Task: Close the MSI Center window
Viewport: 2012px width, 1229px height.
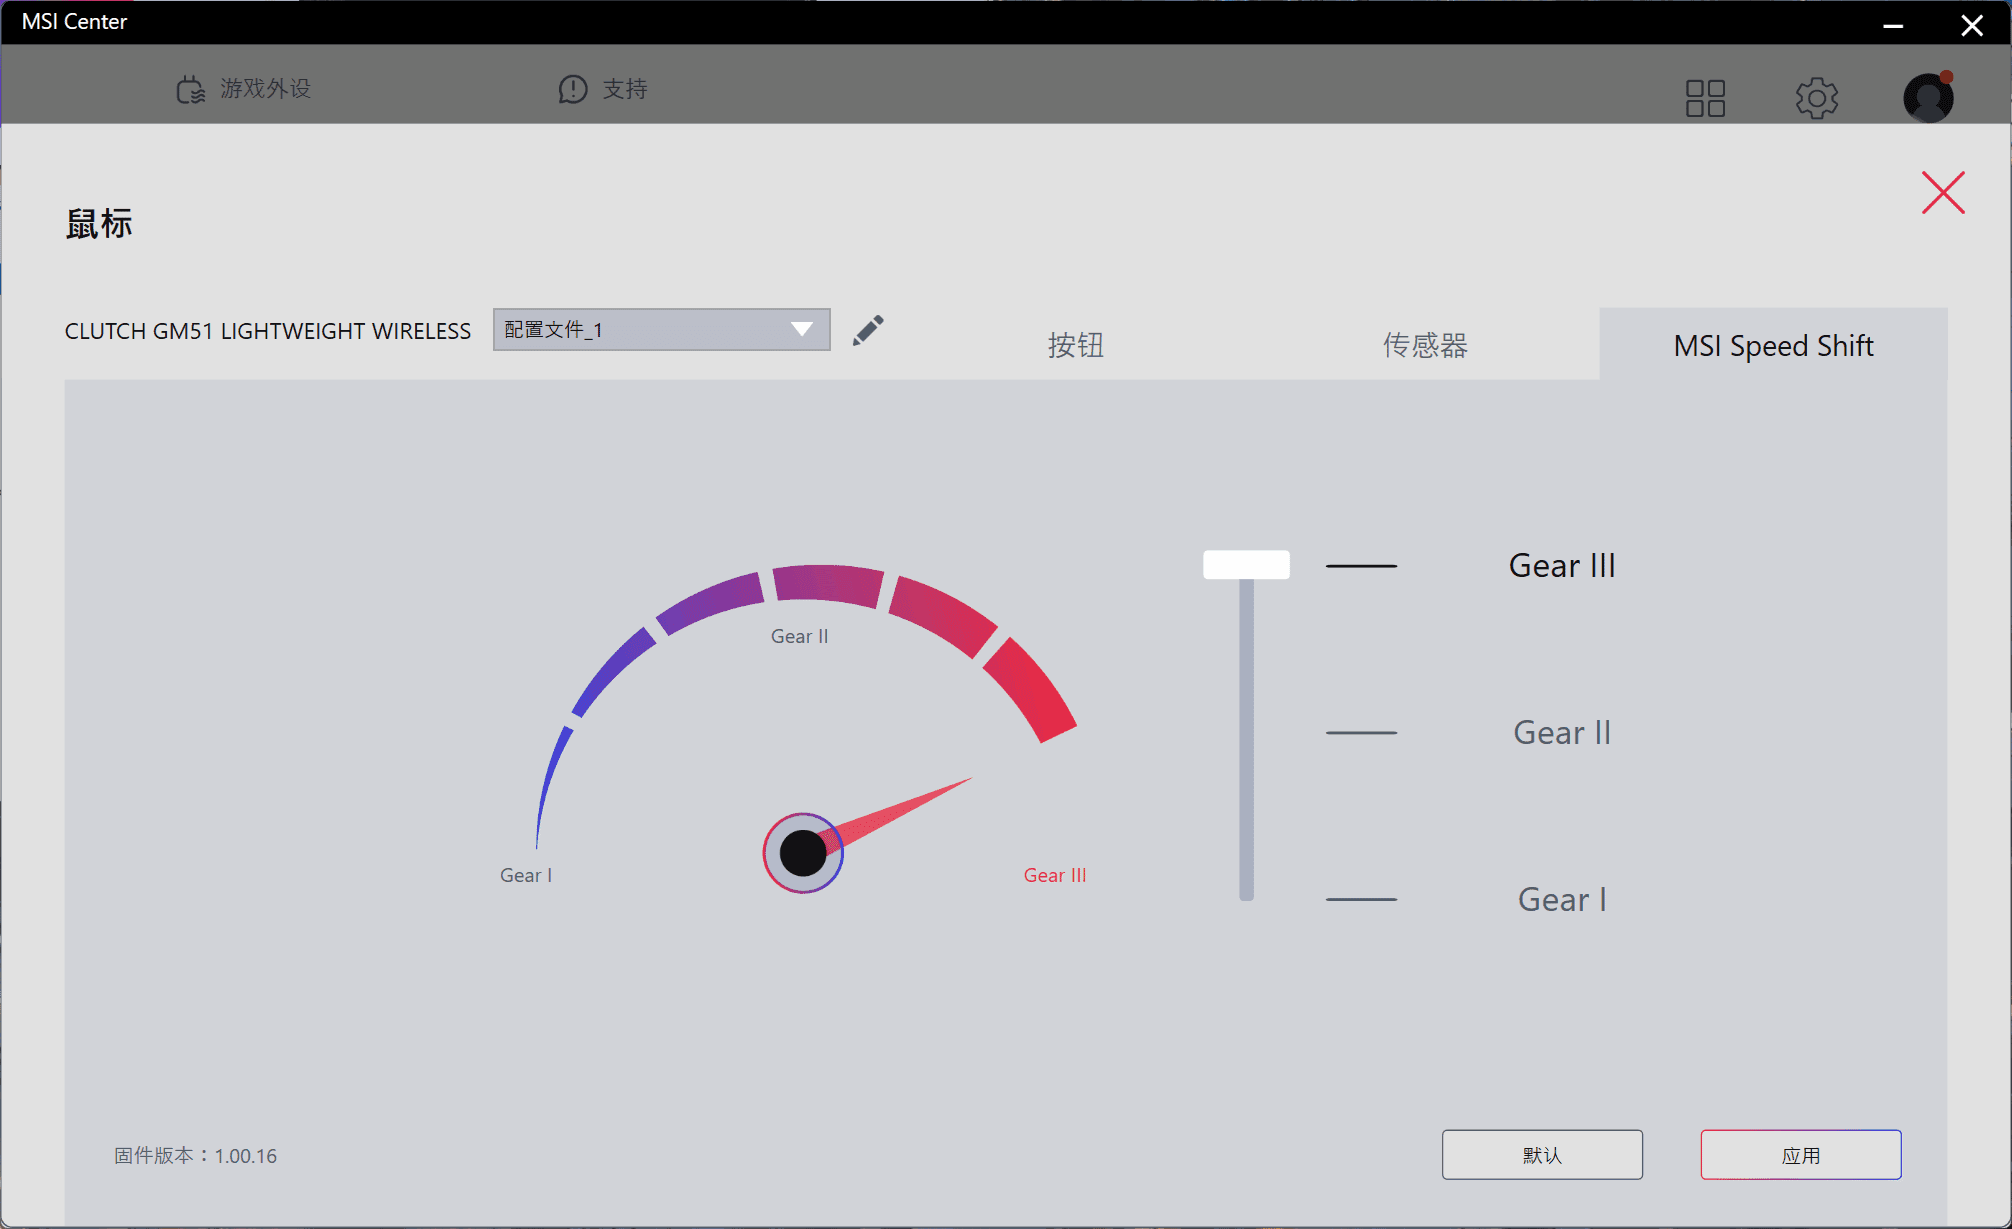Action: [x=1972, y=24]
